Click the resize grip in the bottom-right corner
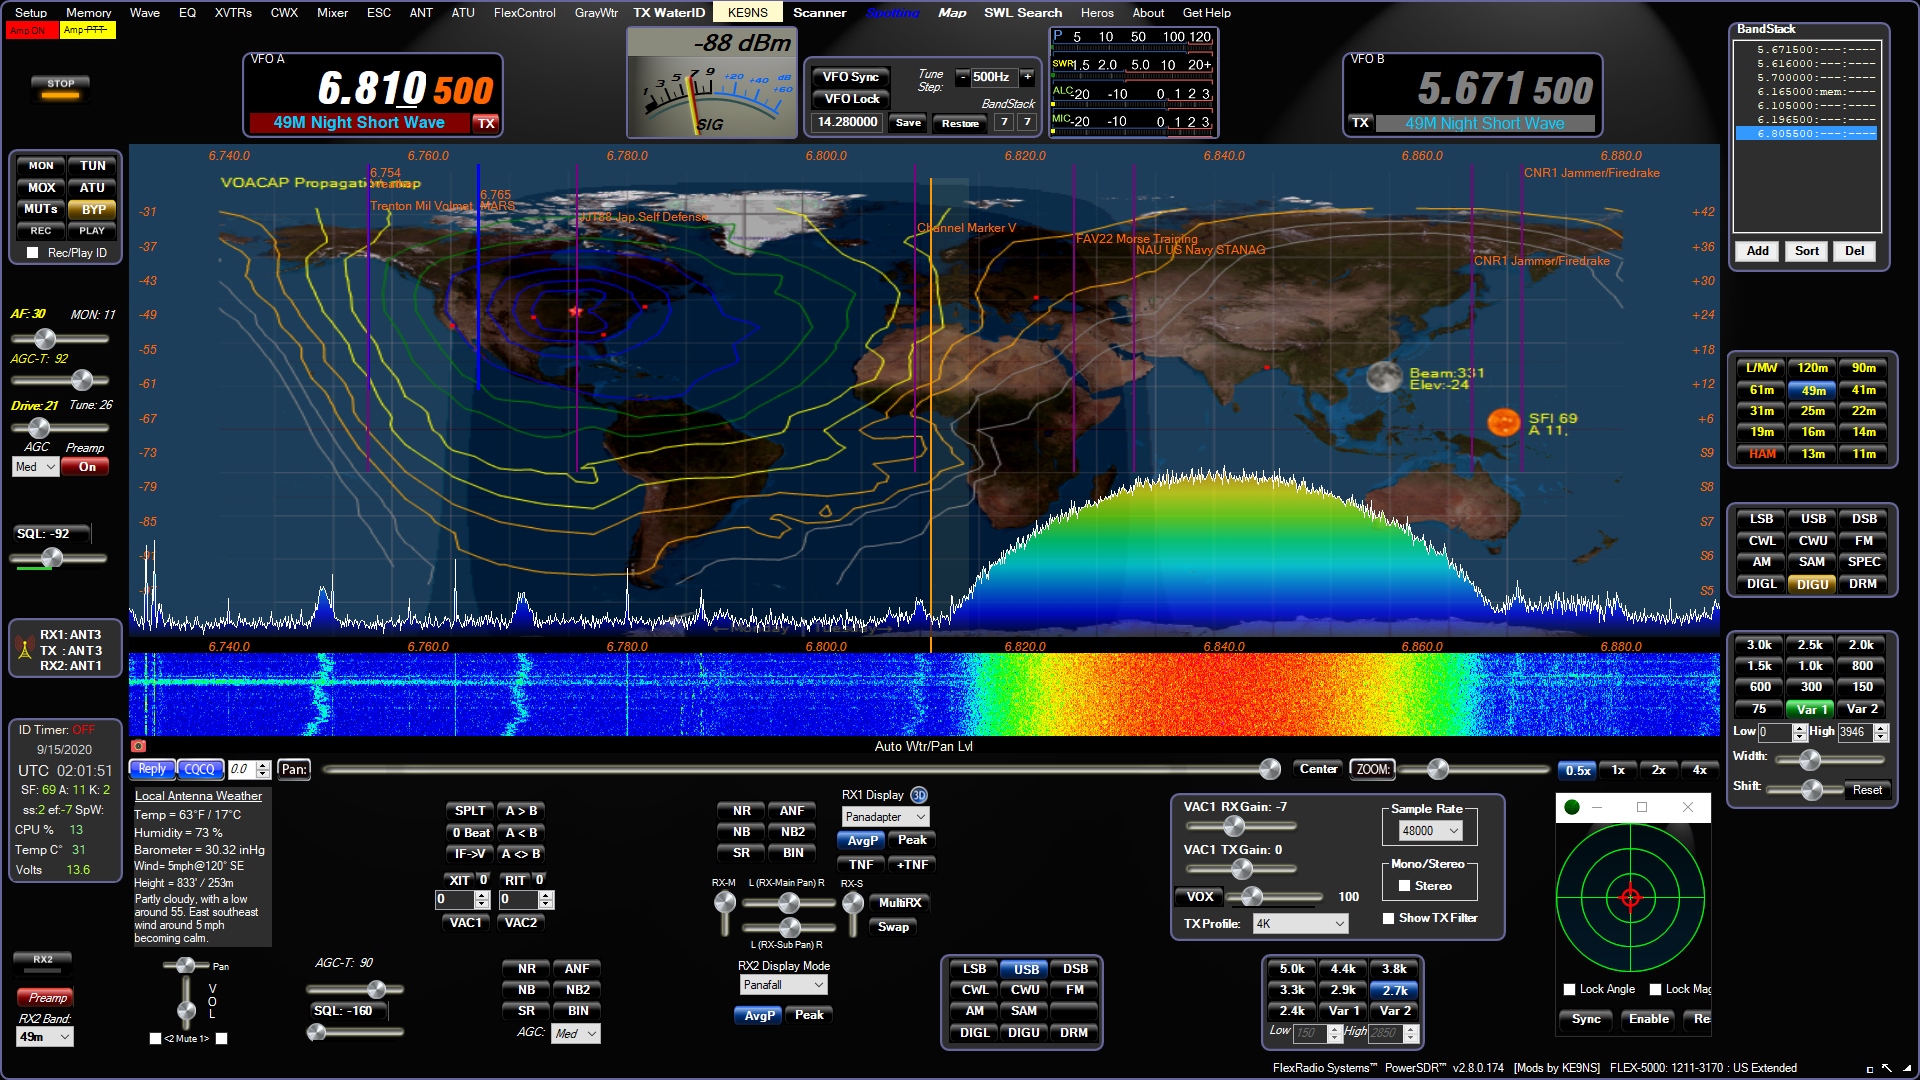 (x=1908, y=1069)
